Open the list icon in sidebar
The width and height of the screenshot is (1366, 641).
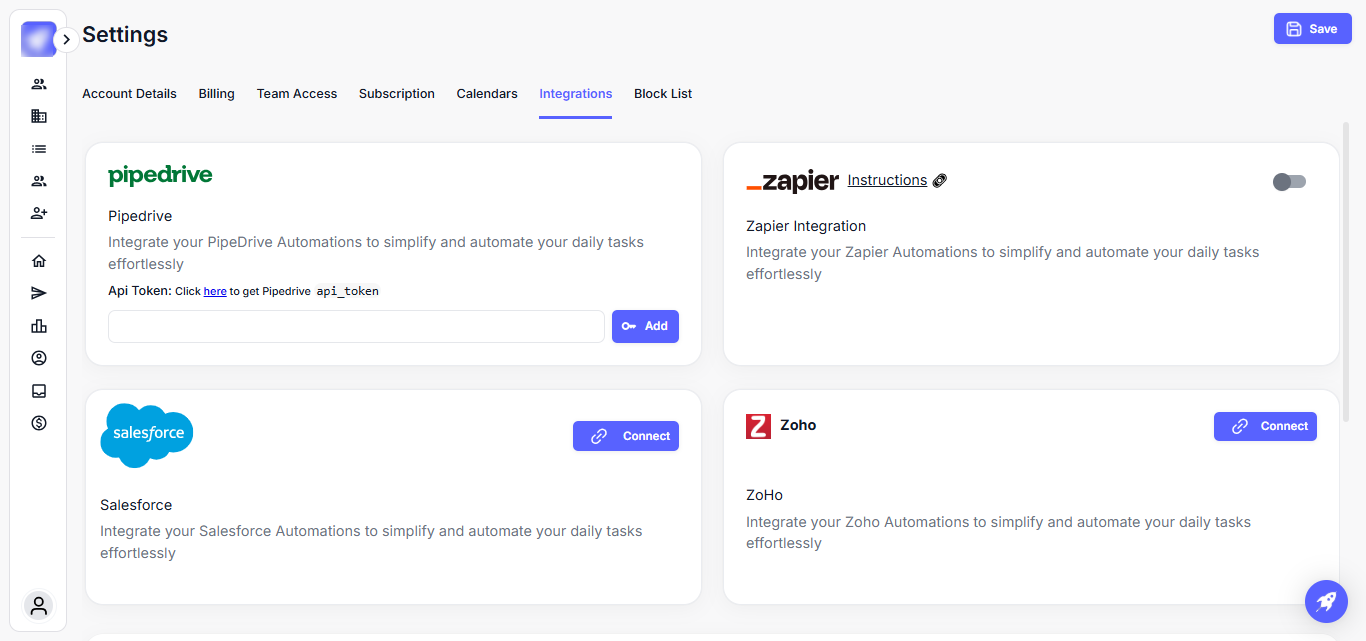coord(39,149)
